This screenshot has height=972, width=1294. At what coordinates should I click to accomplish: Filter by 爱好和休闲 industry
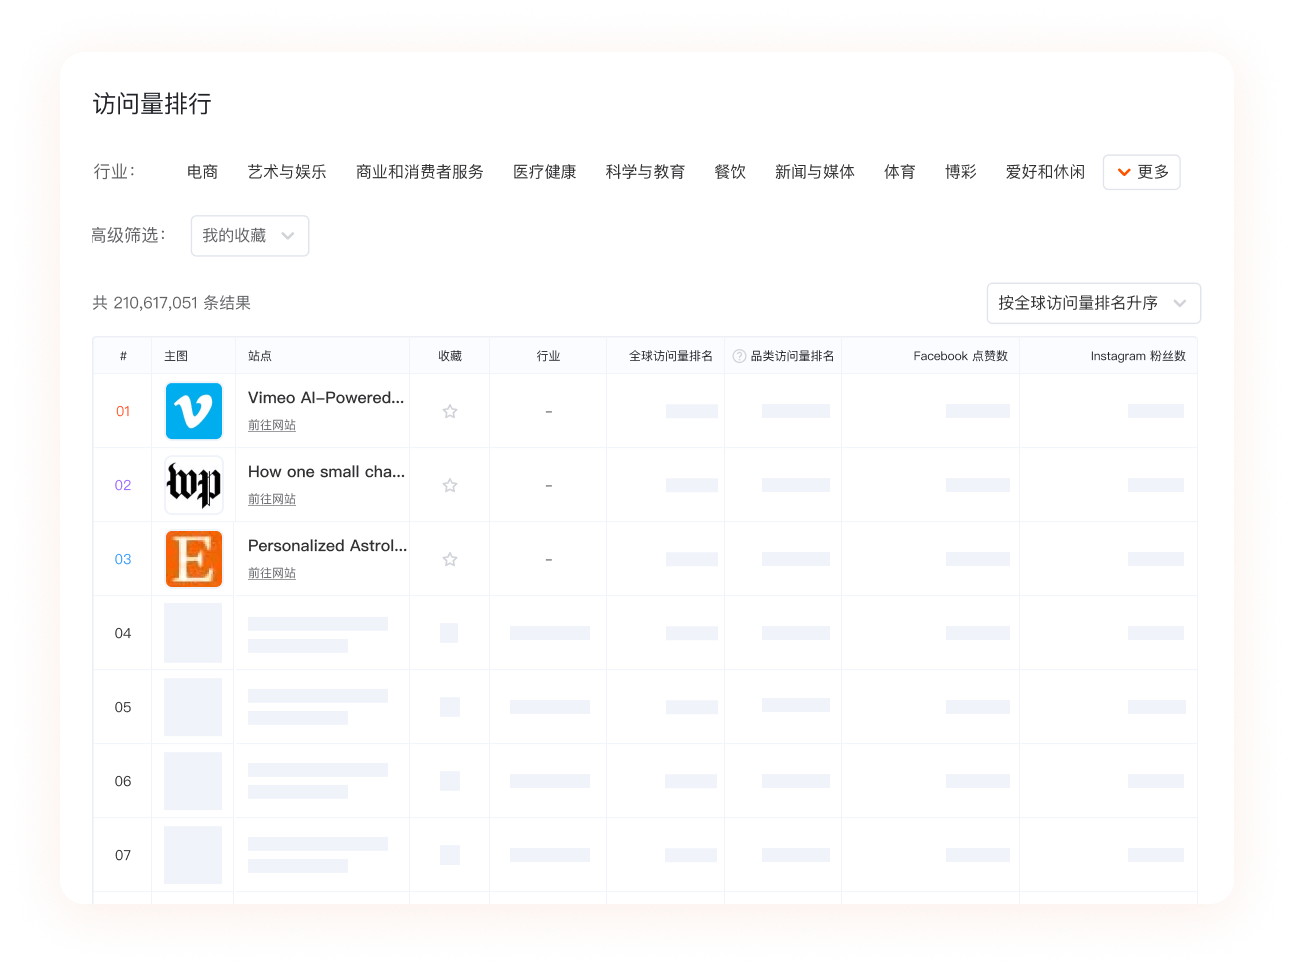1044,172
